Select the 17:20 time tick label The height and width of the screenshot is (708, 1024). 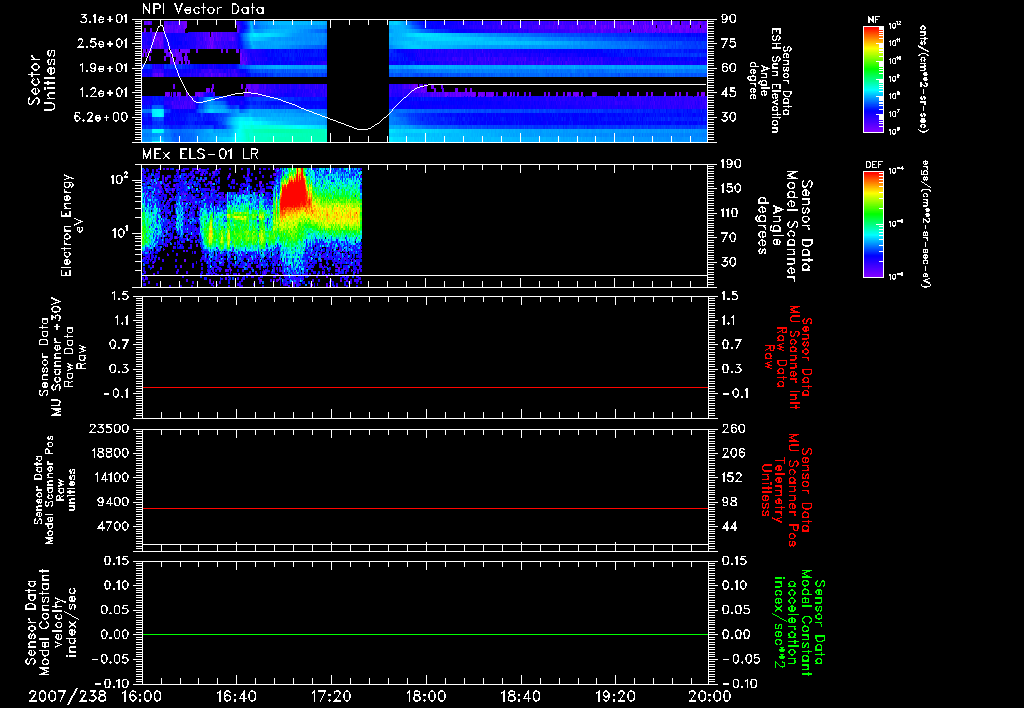point(331,696)
